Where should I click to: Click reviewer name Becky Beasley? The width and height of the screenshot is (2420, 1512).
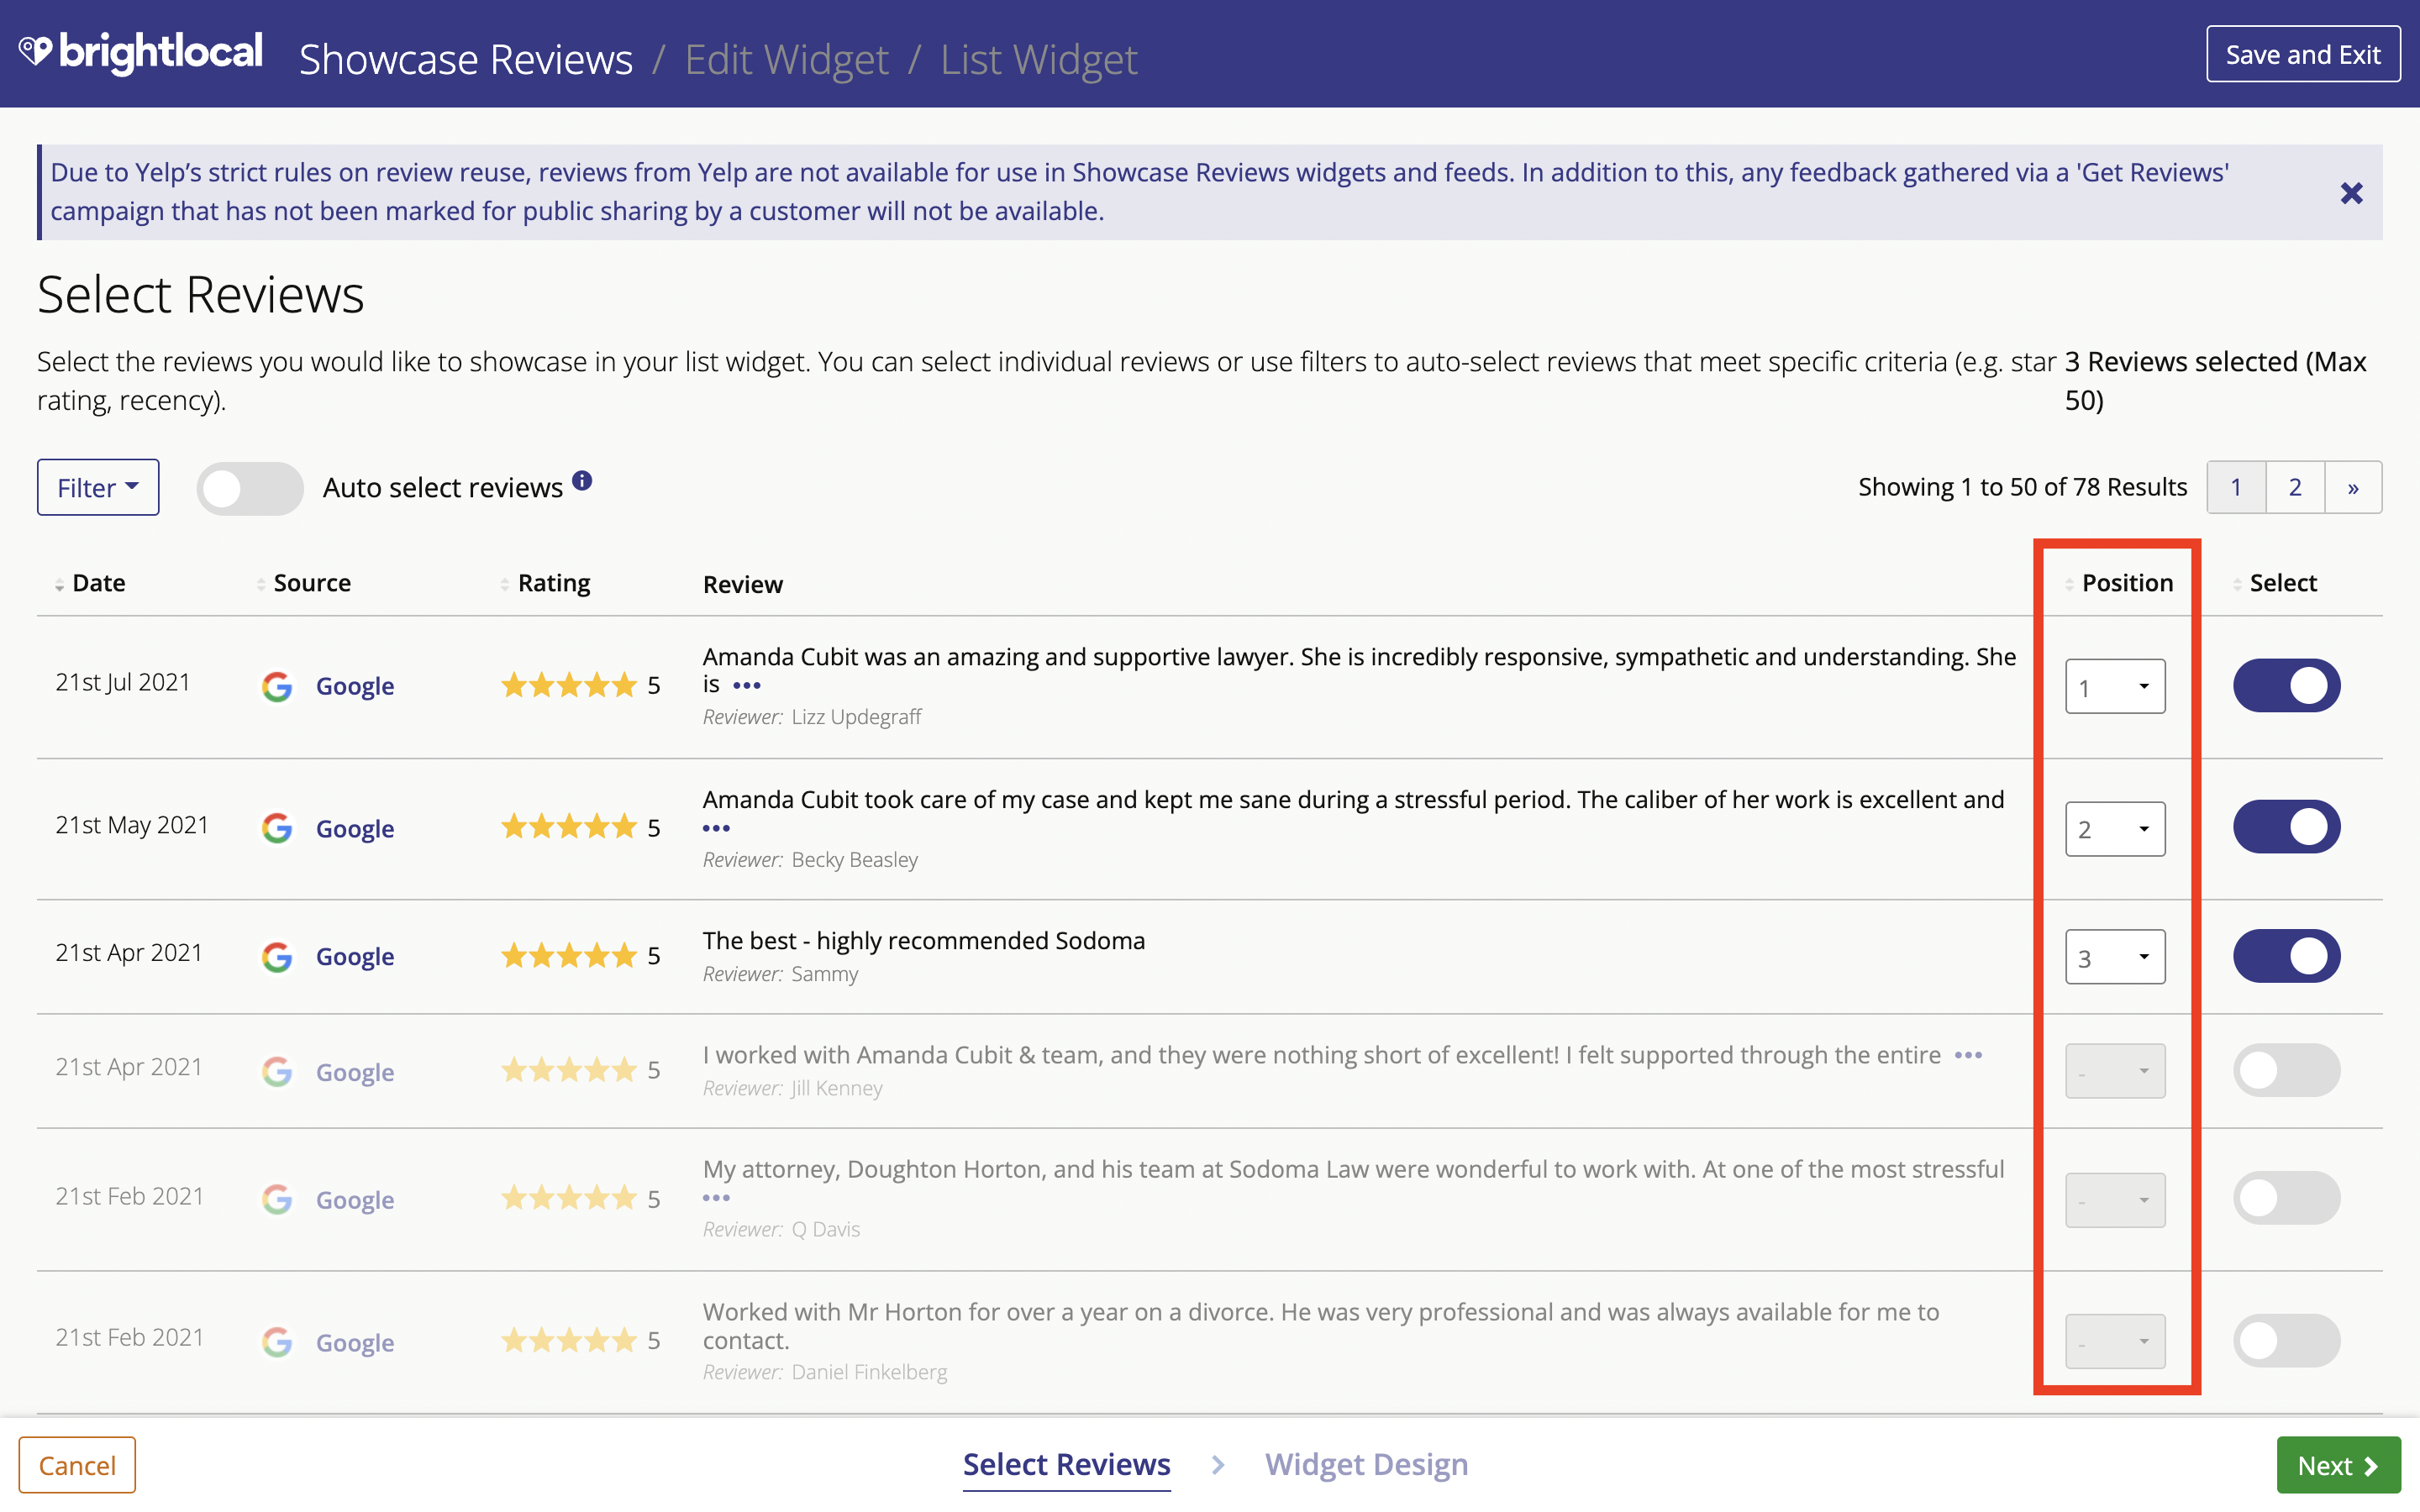click(x=854, y=860)
